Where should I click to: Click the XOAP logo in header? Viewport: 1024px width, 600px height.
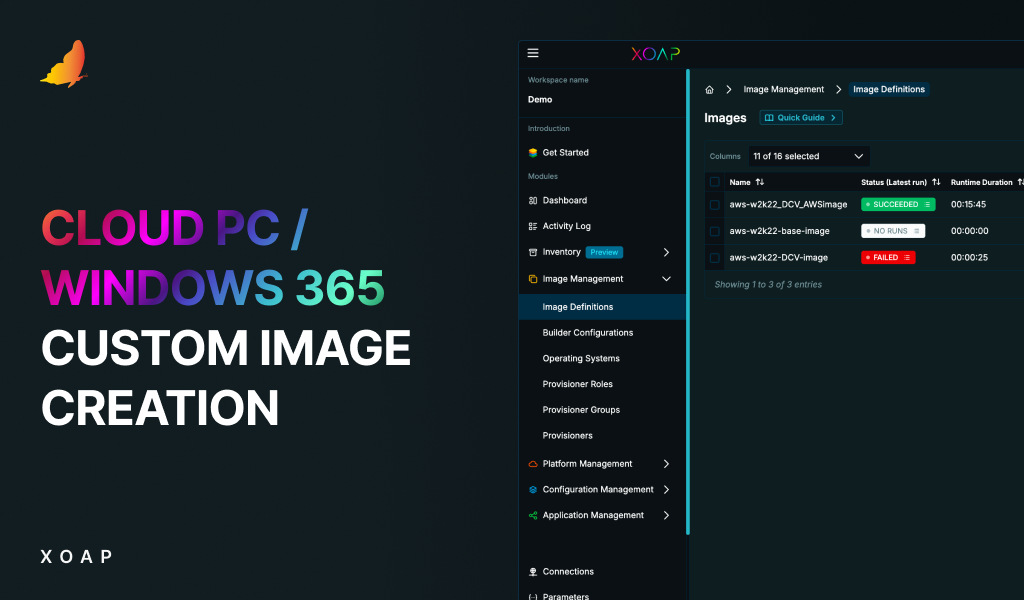tap(656, 54)
